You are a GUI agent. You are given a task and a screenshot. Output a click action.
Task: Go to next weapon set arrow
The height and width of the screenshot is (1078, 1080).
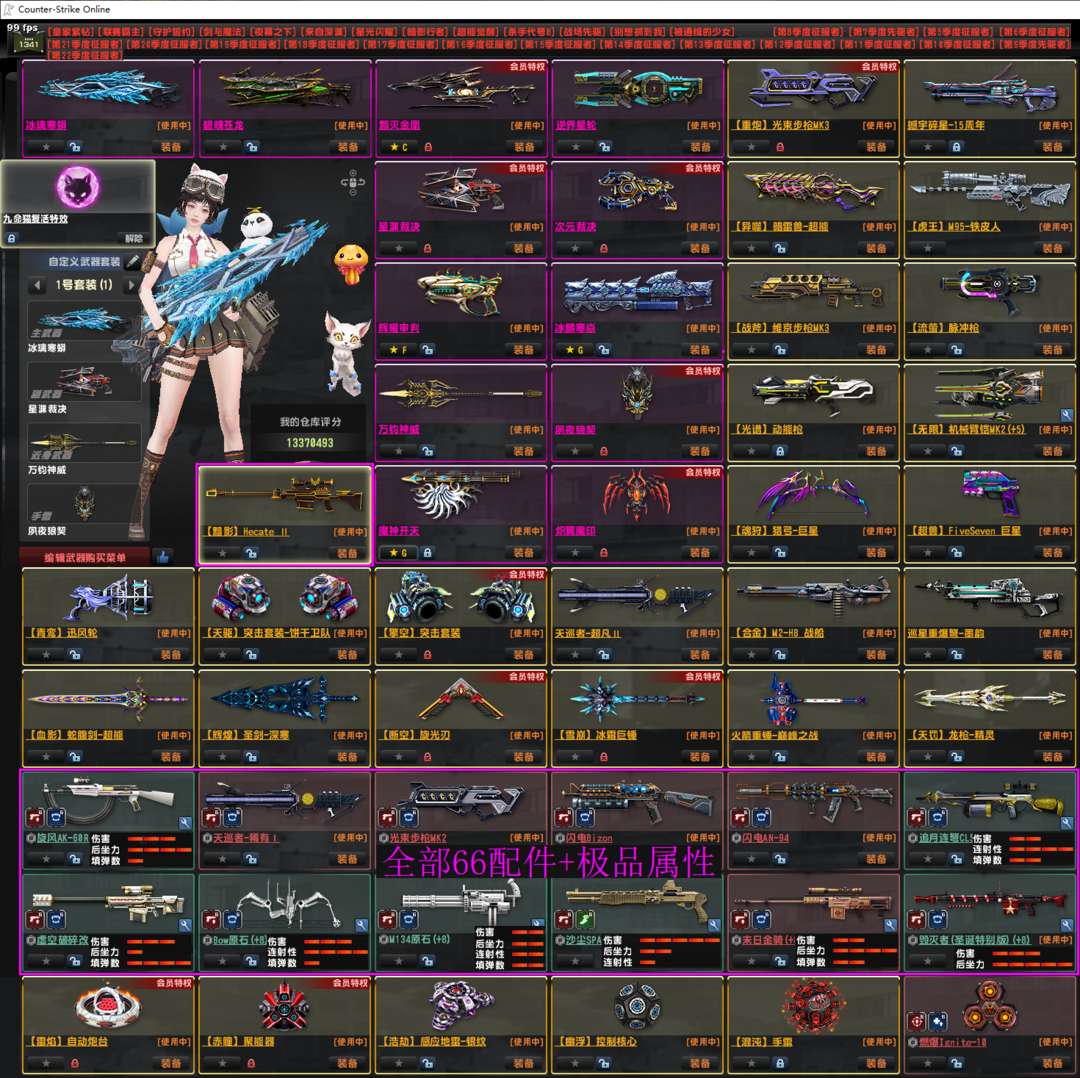coord(130,284)
